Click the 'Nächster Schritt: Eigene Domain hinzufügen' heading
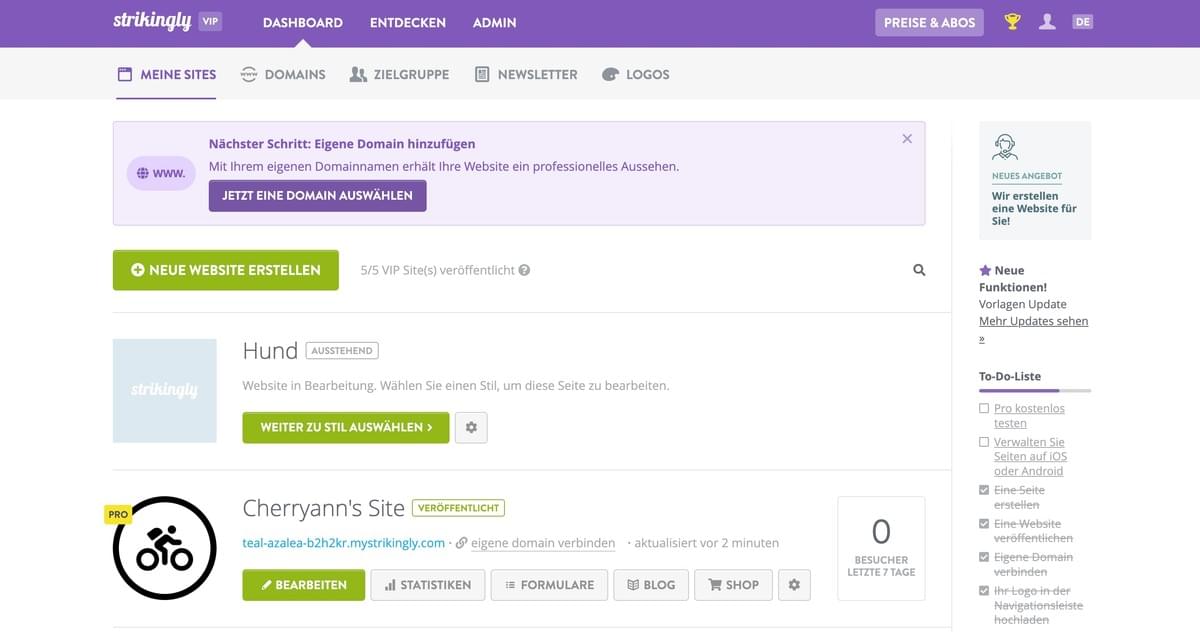Screen dimensions: 1200x632 click(x=342, y=144)
